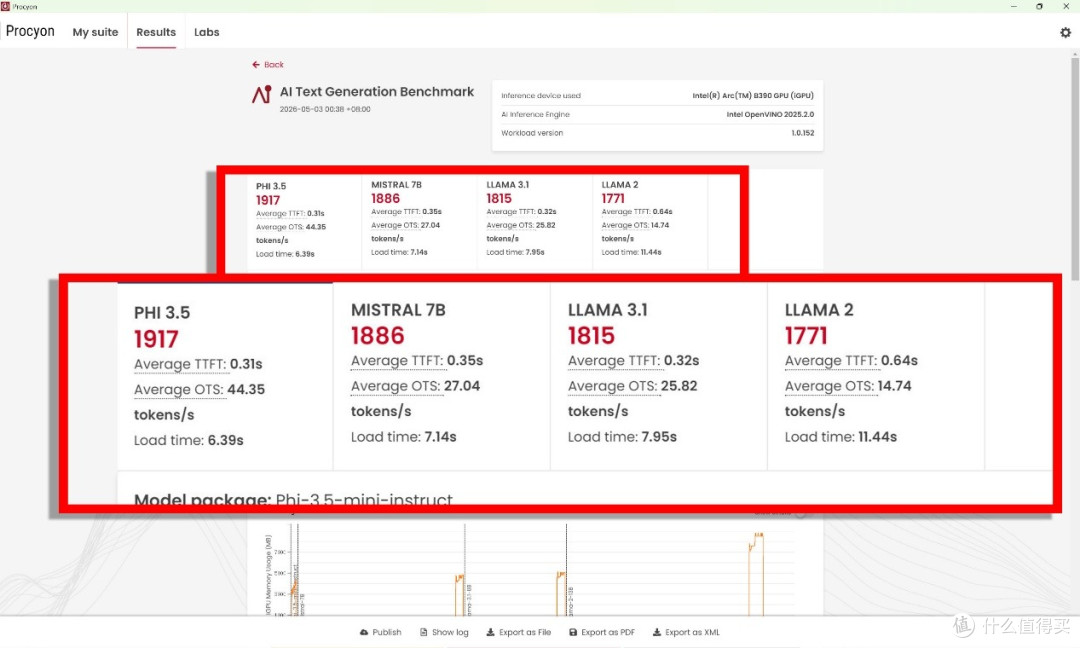The width and height of the screenshot is (1080, 648).
Task: Open the Labs tab
Action: coord(207,32)
